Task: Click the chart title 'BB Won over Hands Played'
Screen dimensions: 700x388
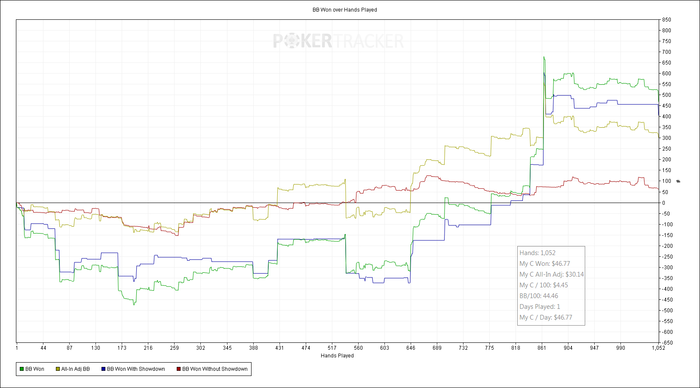Action: (x=345, y=10)
